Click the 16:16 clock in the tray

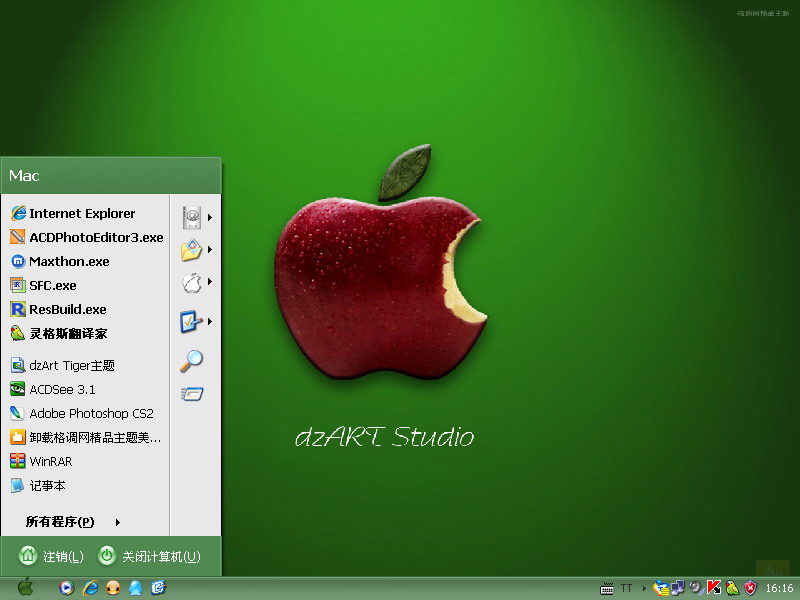coord(779,588)
